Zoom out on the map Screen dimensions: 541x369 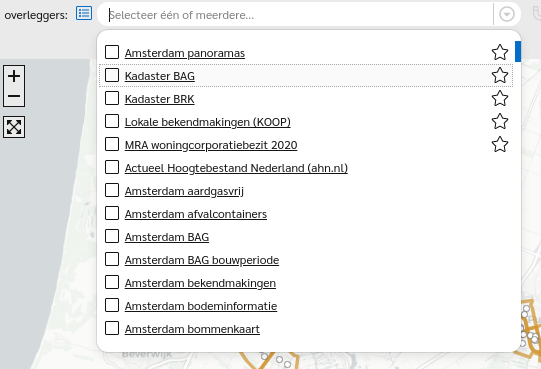click(14, 96)
